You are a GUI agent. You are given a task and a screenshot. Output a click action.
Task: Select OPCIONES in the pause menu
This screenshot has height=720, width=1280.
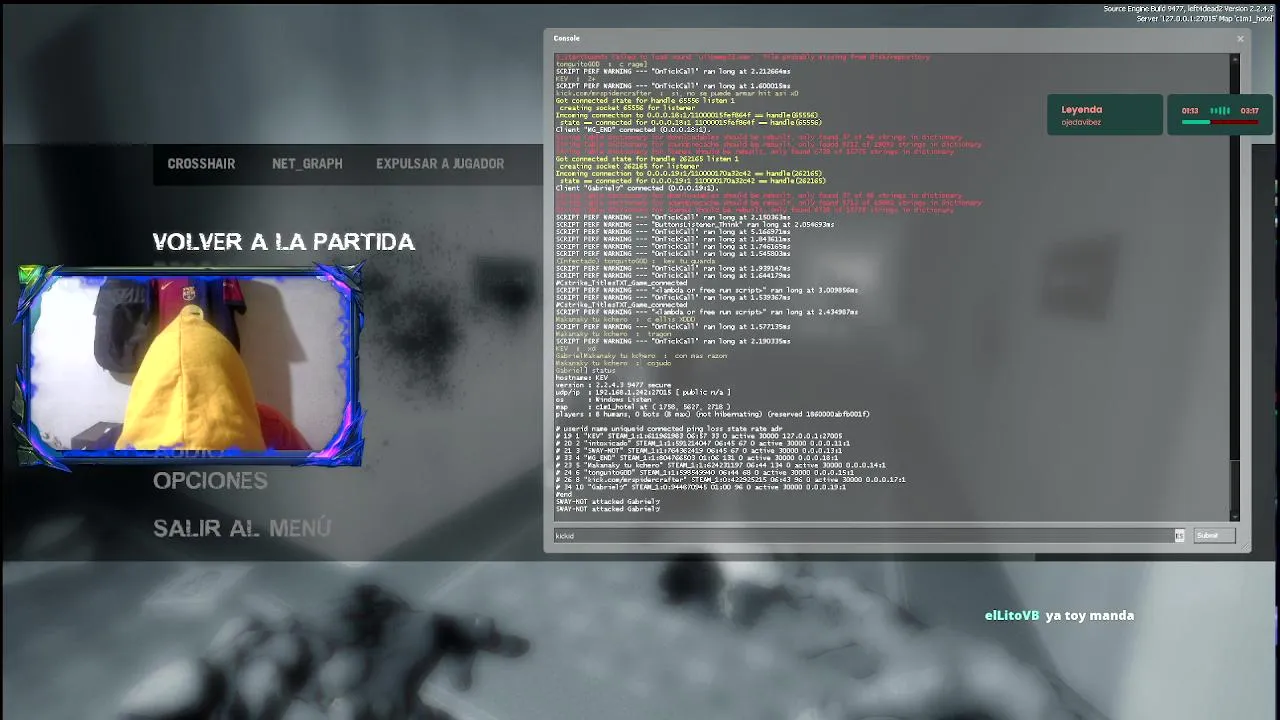click(x=210, y=481)
